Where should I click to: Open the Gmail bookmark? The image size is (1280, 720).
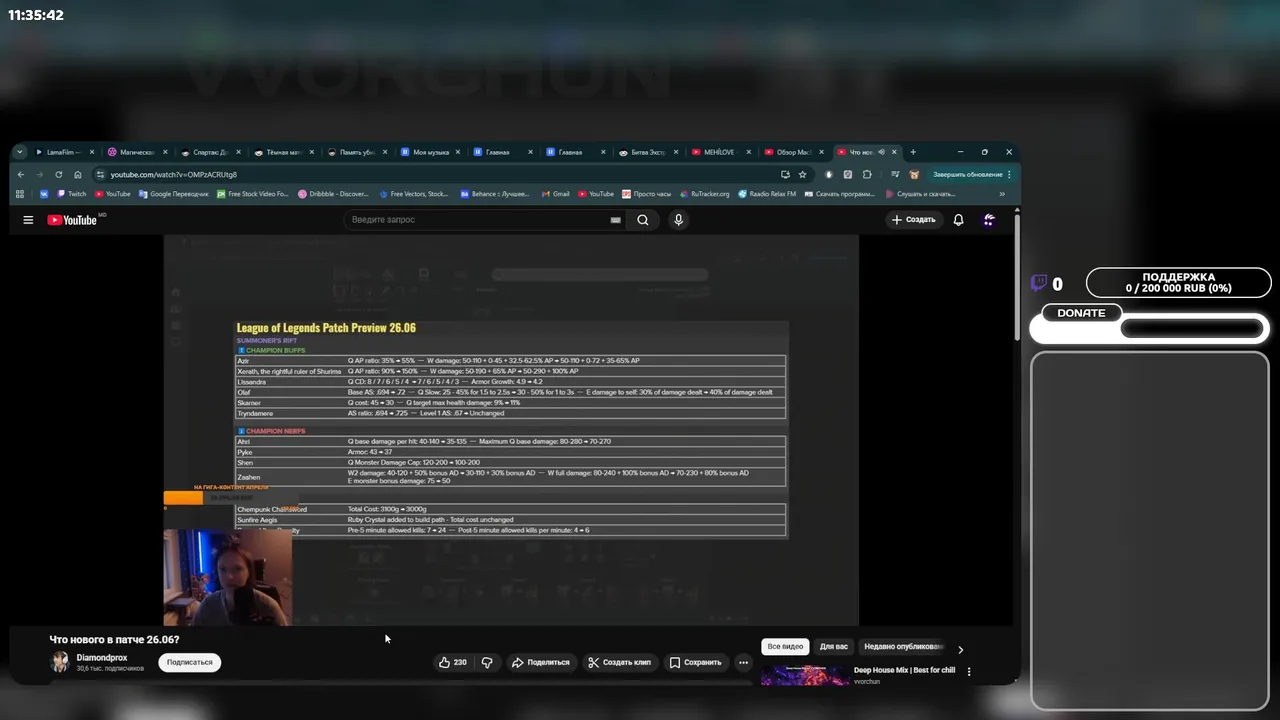point(555,194)
